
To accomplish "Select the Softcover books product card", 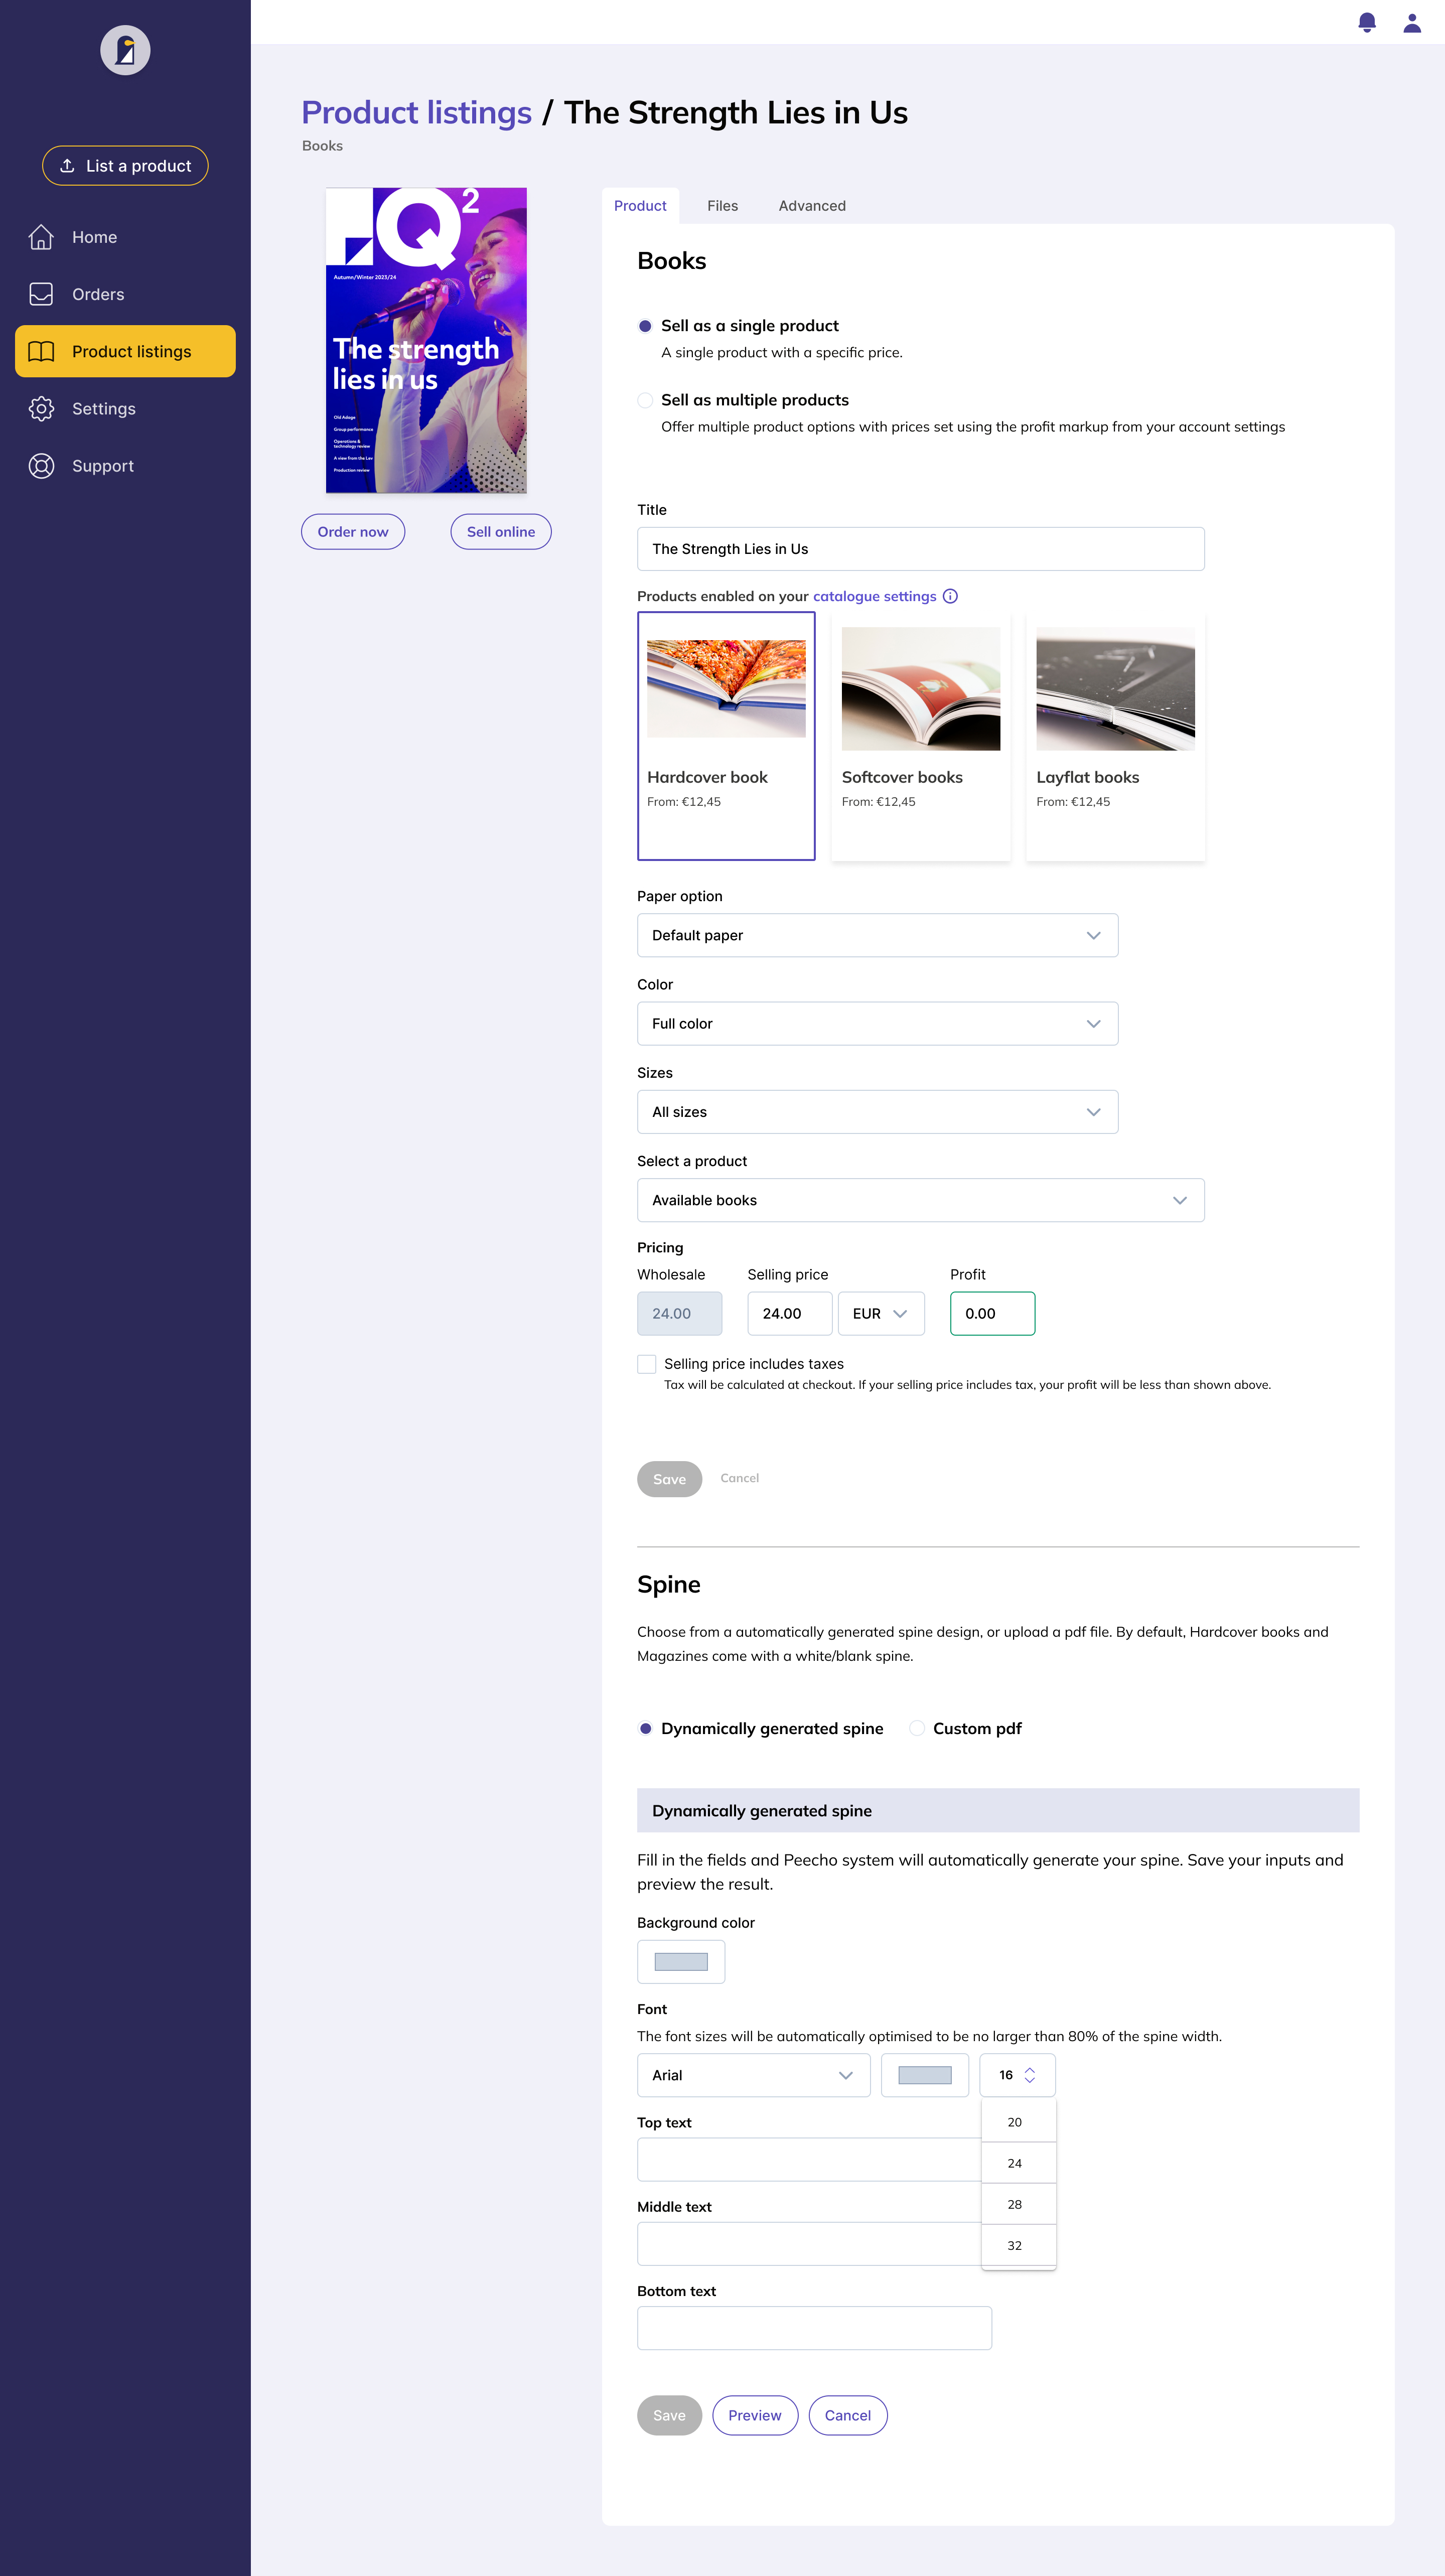I will pos(920,735).
